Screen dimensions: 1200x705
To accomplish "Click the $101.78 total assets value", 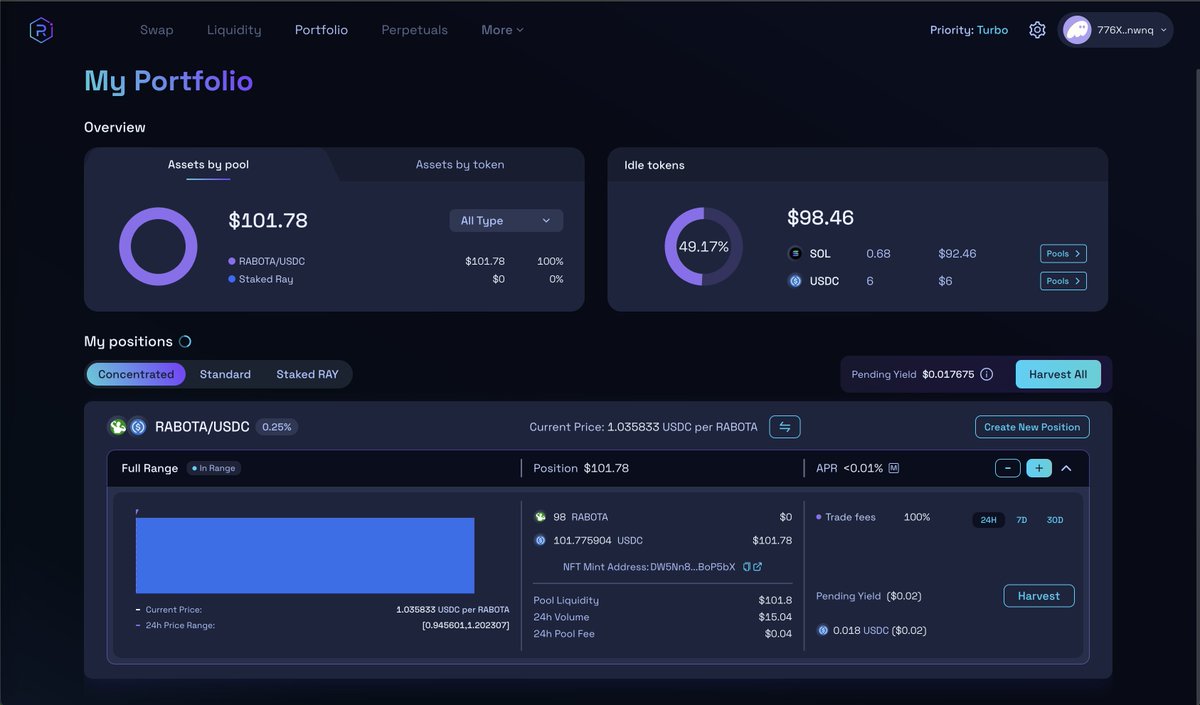I will pyautogui.click(x=268, y=220).
